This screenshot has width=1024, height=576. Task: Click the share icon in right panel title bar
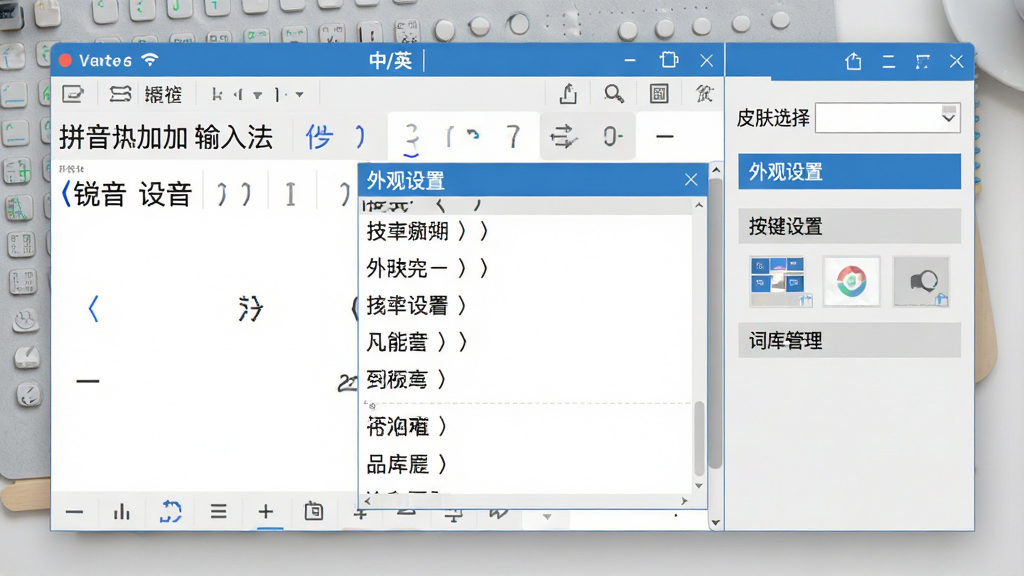[x=853, y=61]
